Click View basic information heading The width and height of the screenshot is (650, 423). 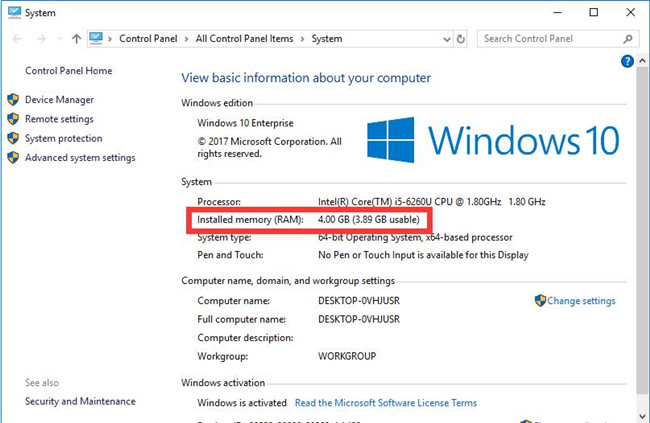(x=306, y=78)
